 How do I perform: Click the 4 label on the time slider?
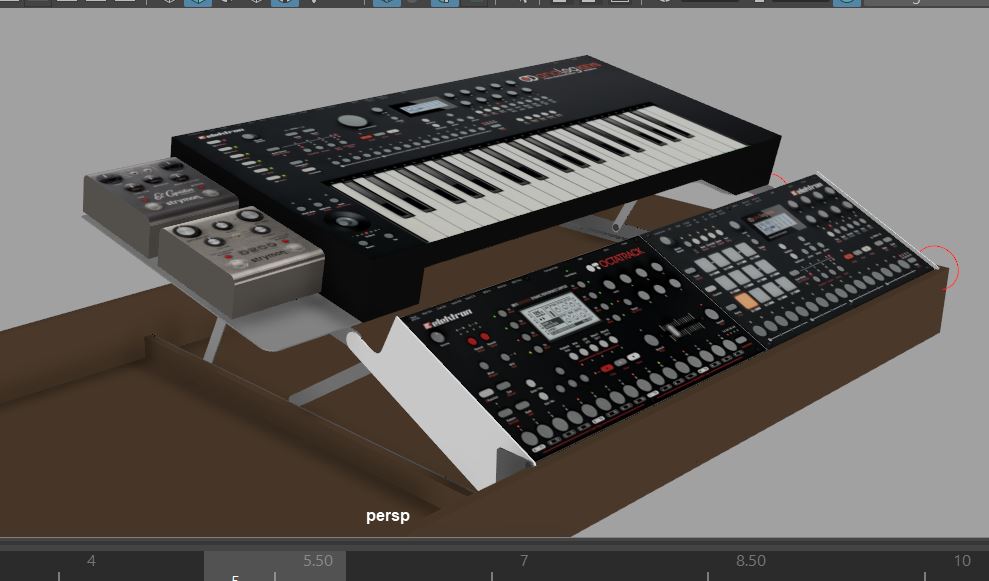point(91,561)
